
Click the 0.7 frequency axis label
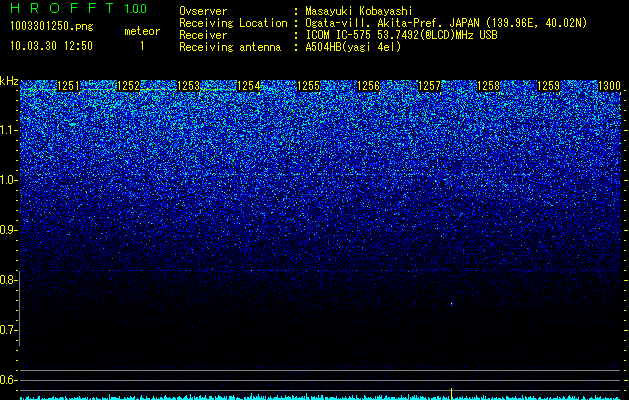coord(9,330)
